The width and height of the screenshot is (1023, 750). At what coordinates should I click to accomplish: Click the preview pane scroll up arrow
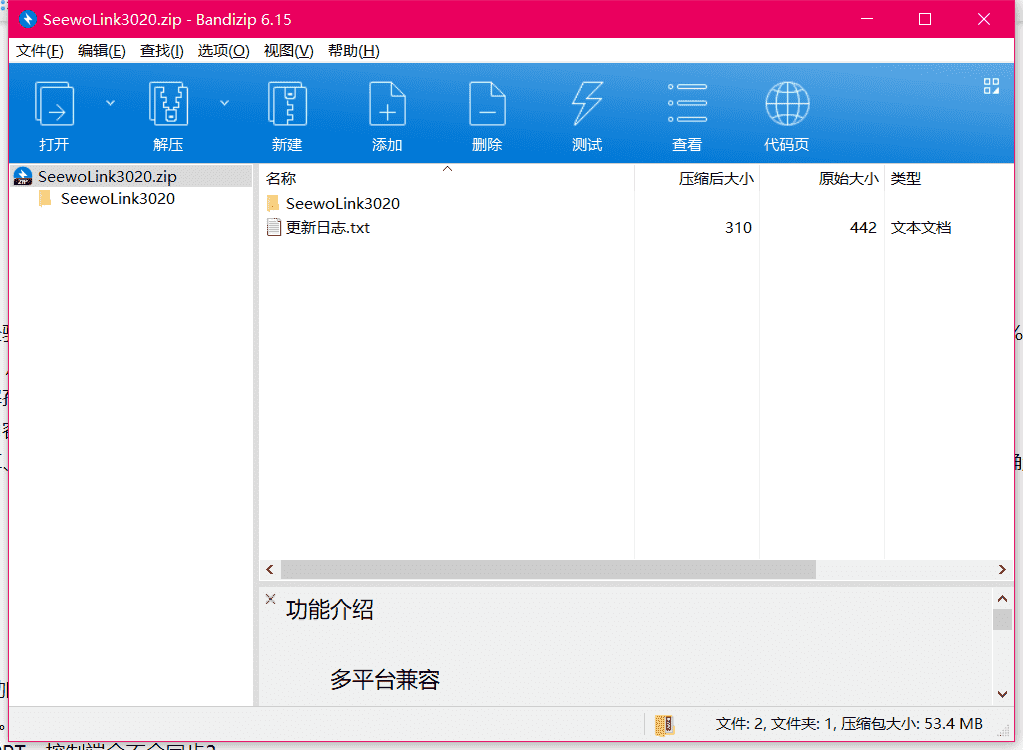(1002, 598)
